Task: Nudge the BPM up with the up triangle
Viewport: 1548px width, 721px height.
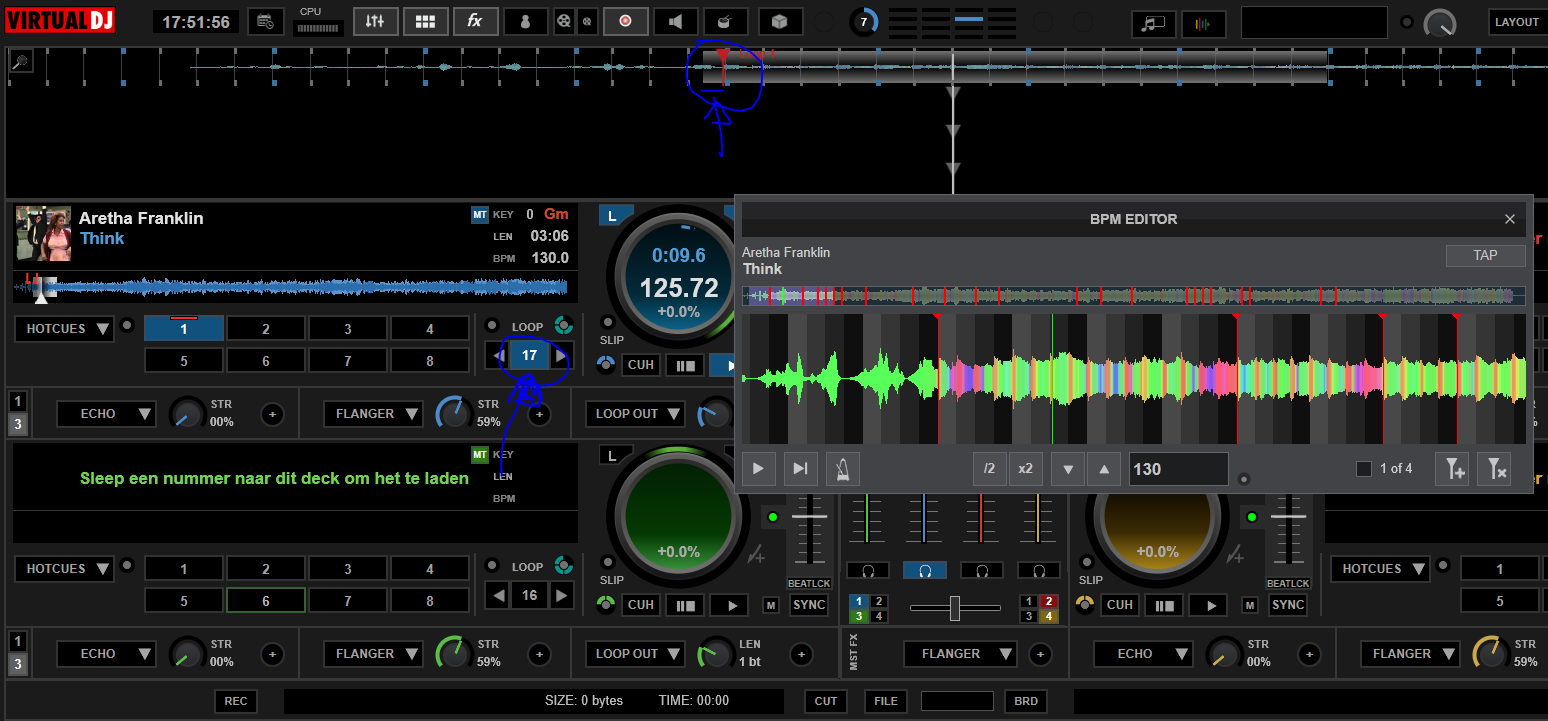Action: [x=1104, y=468]
